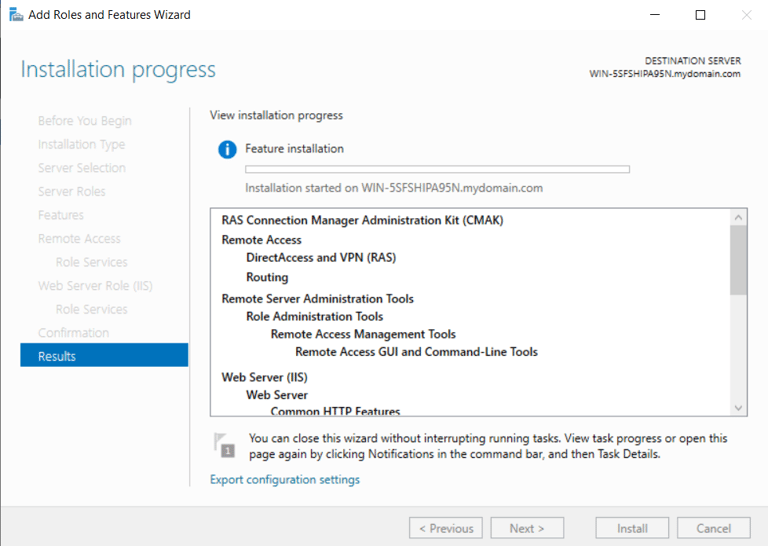The image size is (768, 546).
Task: Click the scroll down arrow in features list
Action: point(739,408)
